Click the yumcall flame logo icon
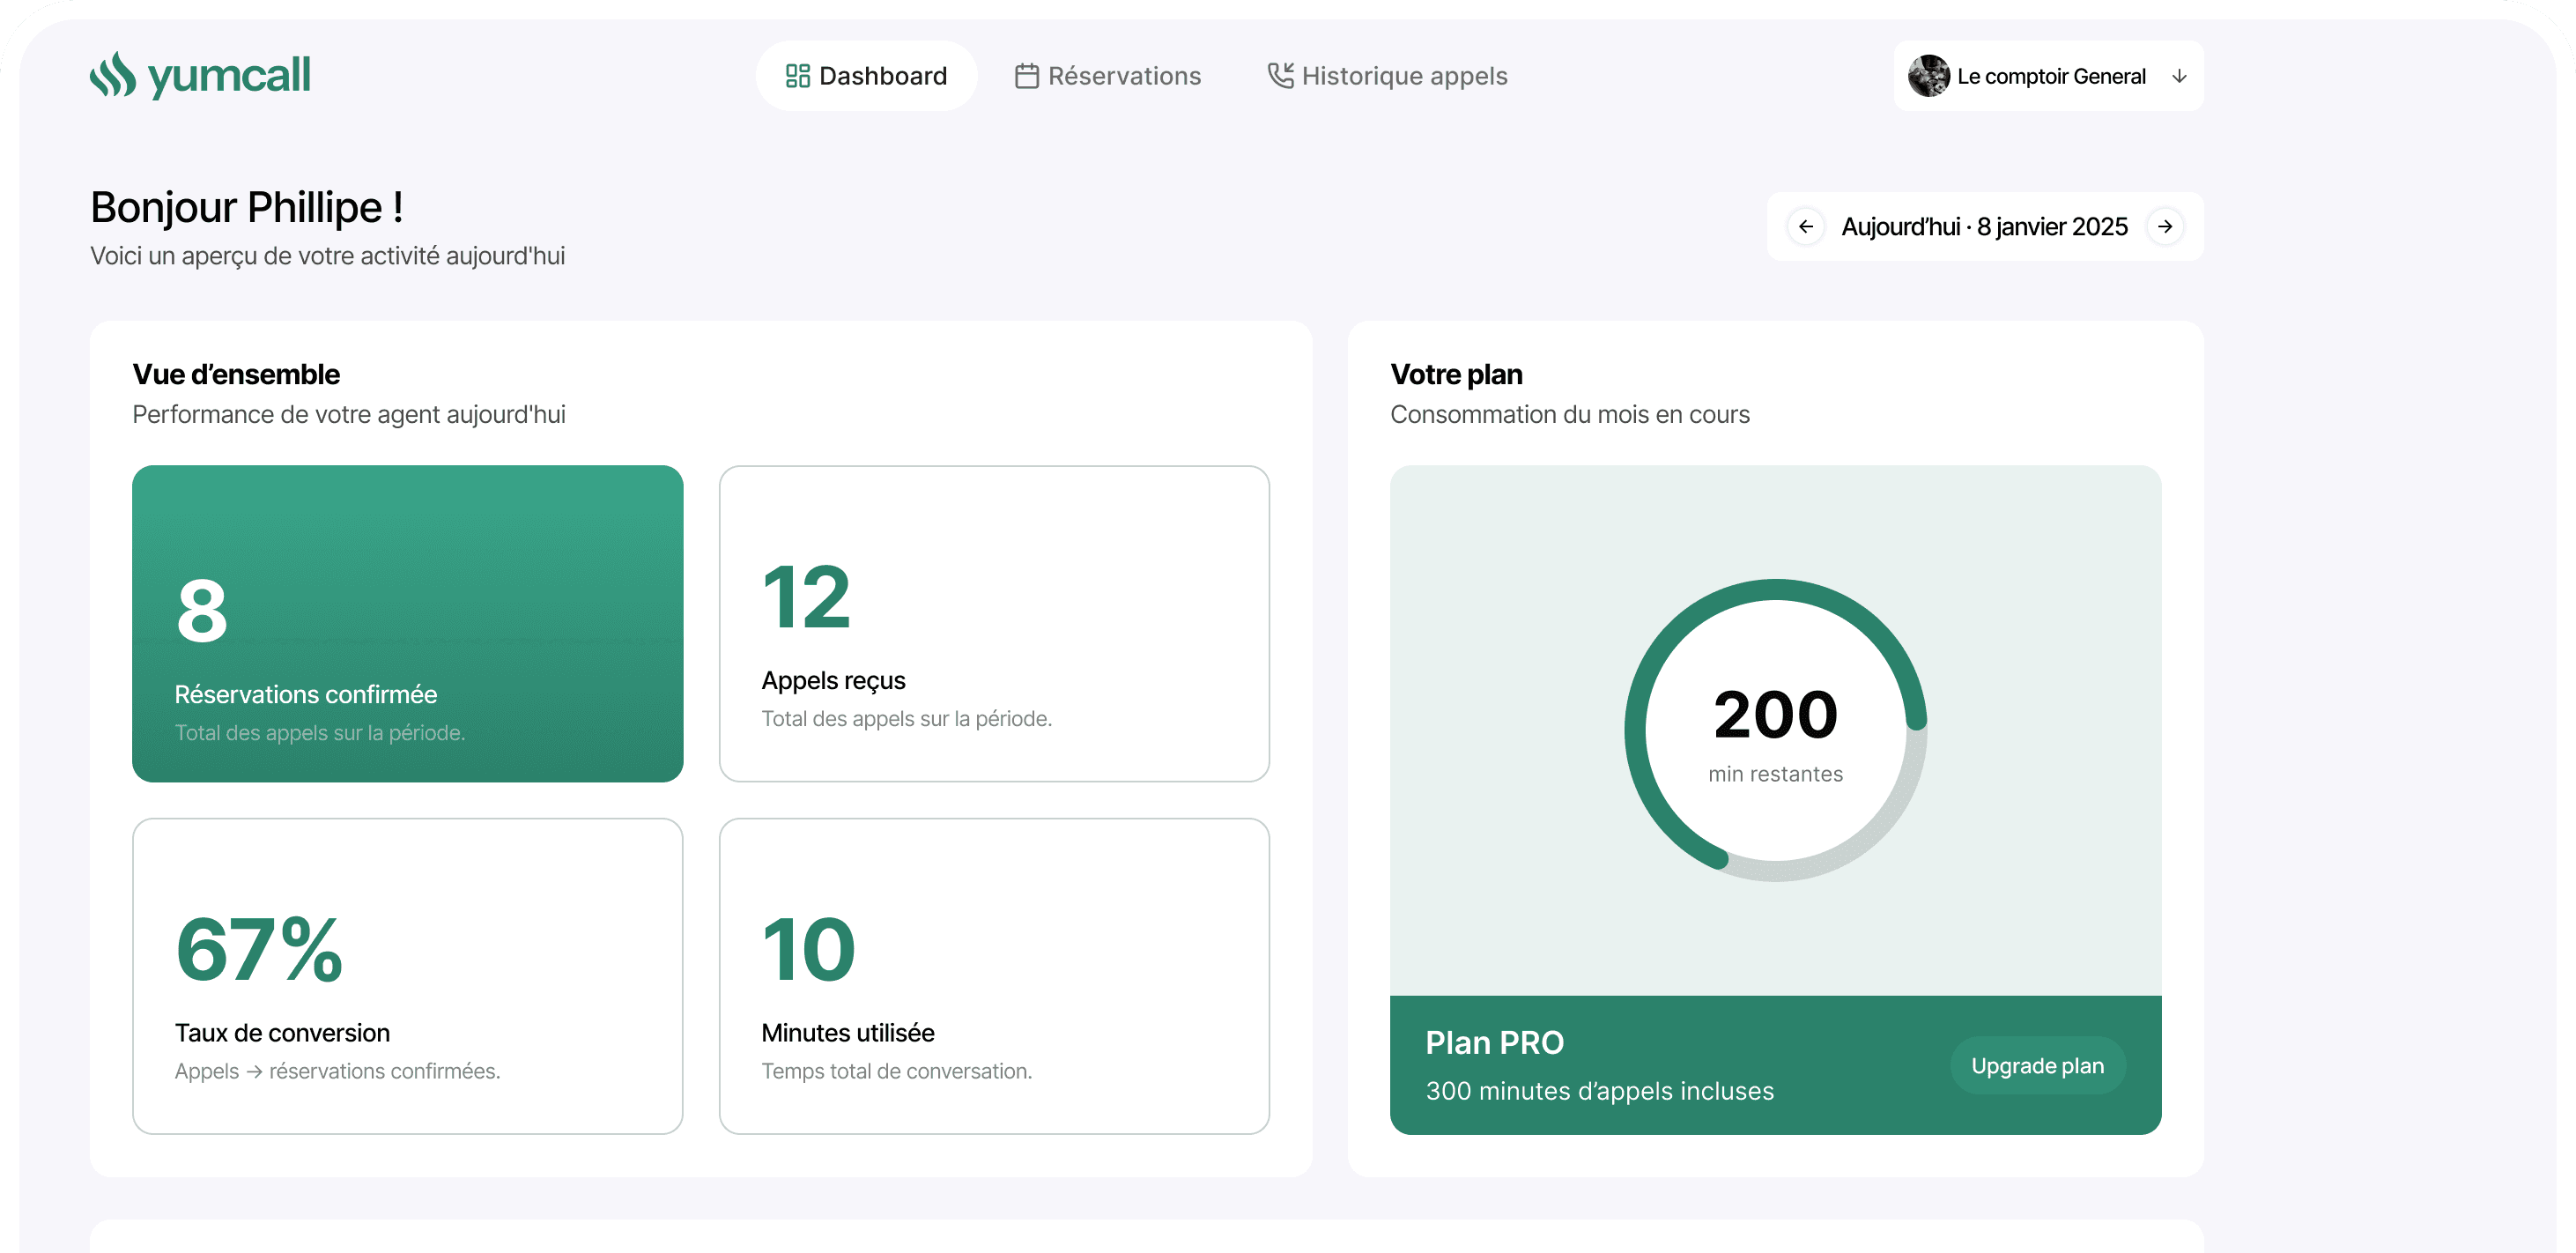Viewport: 2576px width, 1253px height. (113, 75)
